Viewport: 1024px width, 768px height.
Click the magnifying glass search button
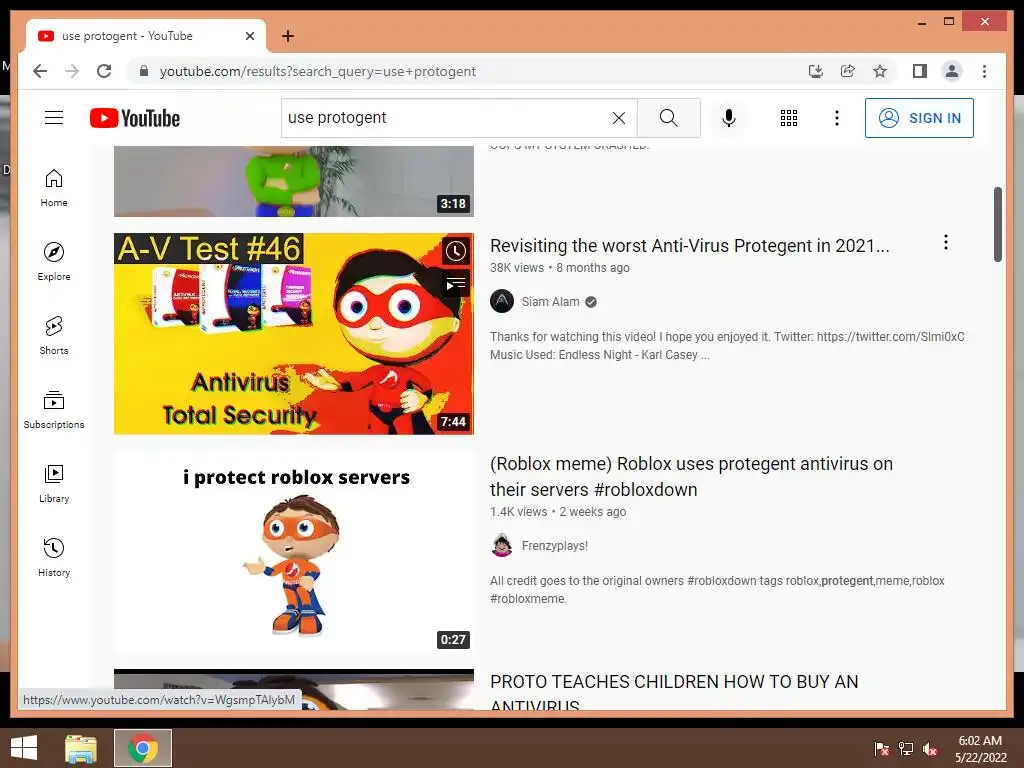click(668, 118)
